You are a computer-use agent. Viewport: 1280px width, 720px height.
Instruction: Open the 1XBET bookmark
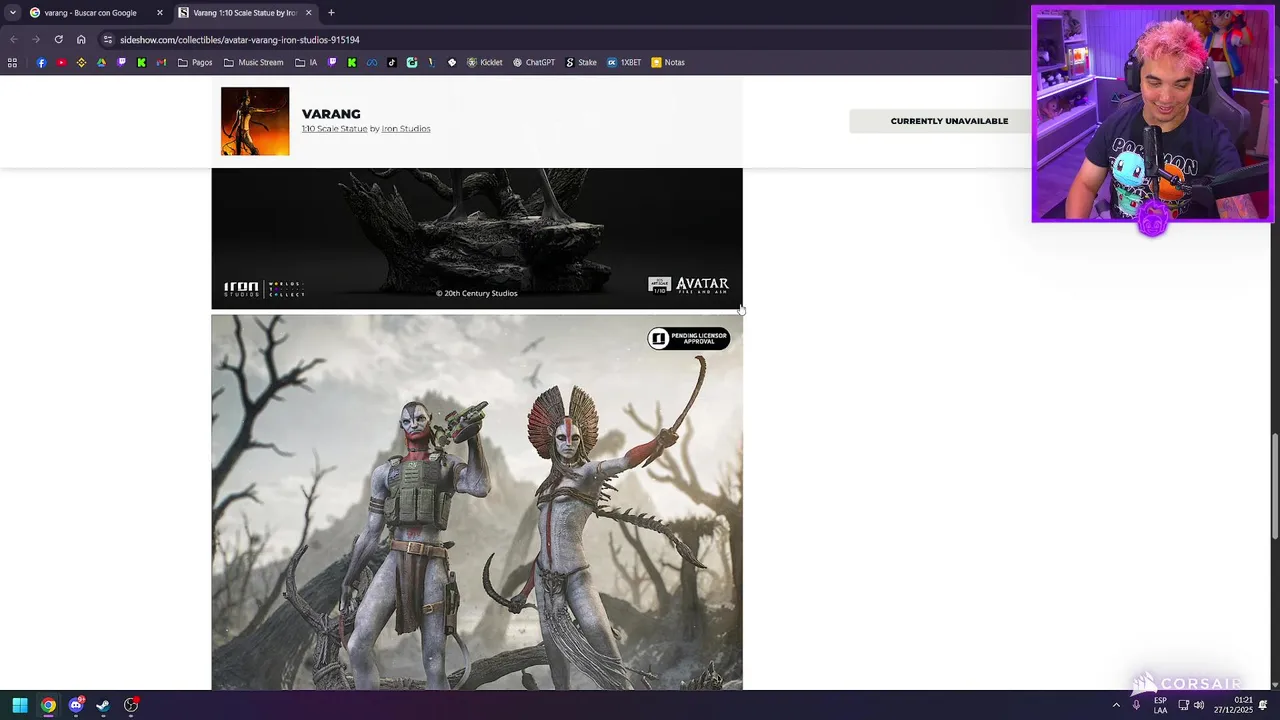click(624, 62)
